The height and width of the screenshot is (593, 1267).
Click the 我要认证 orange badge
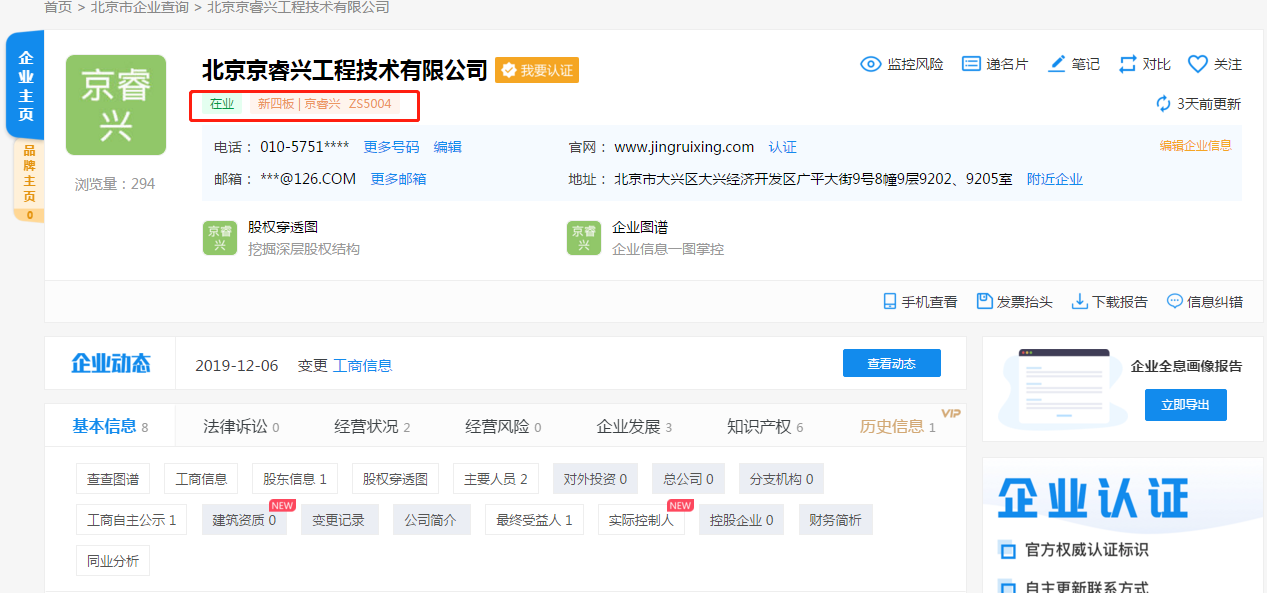click(x=537, y=70)
